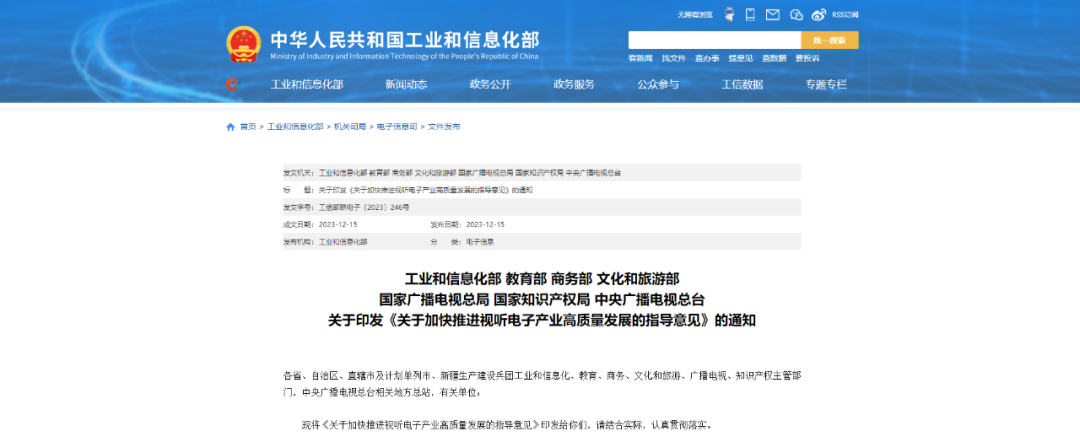This screenshot has width=1080, height=442.
Task: Click 找文件 quick link under search
Action: point(673,58)
